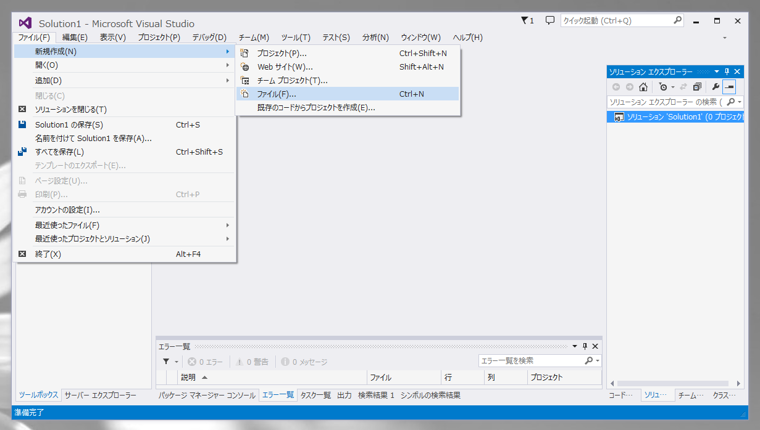Close the Error List panel
Screen dimensions: 760x430
(595, 346)
